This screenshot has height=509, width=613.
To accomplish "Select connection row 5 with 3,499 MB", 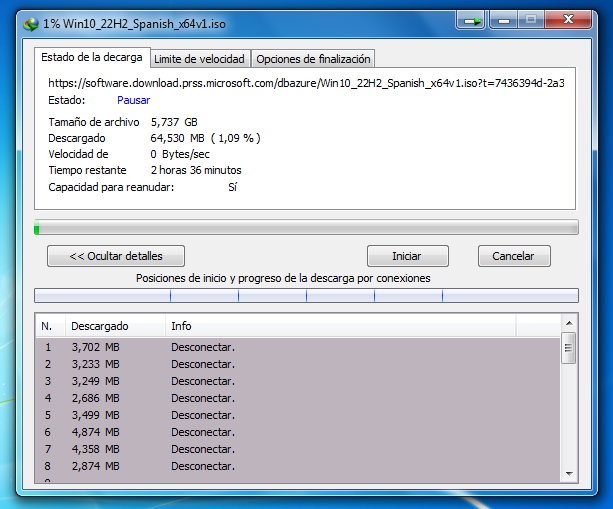I will tap(298, 415).
